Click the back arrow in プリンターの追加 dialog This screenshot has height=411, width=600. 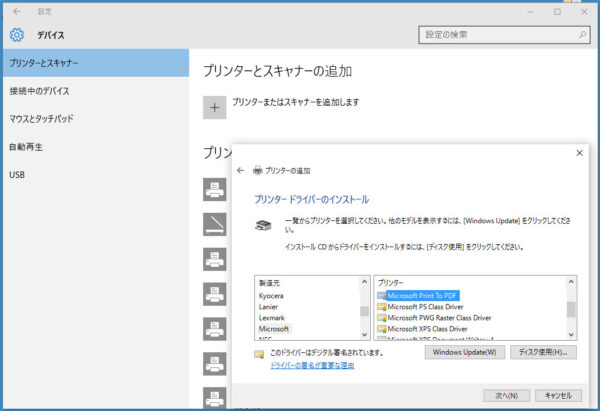pyautogui.click(x=240, y=170)
